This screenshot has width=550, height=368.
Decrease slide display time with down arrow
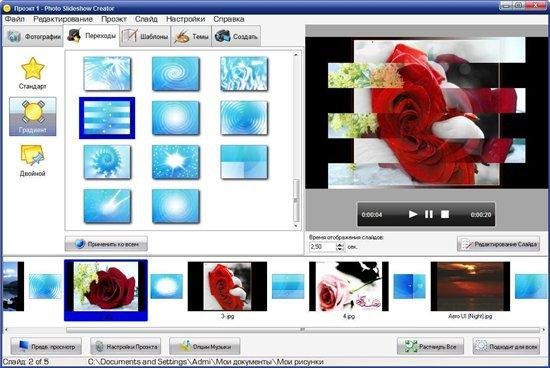[340, 249]
